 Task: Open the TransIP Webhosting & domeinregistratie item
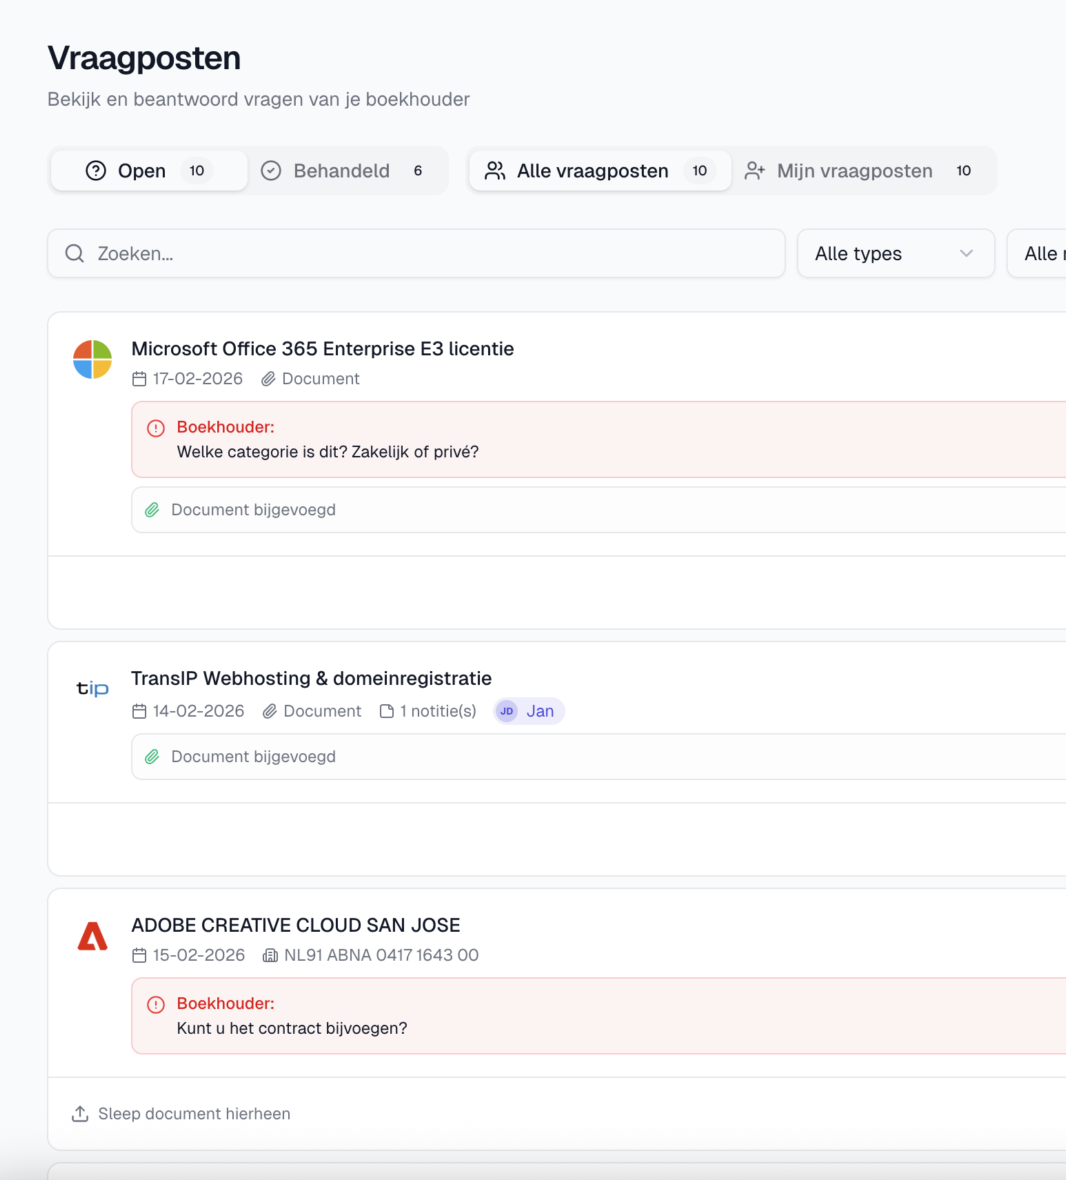[x=311, y=678]
